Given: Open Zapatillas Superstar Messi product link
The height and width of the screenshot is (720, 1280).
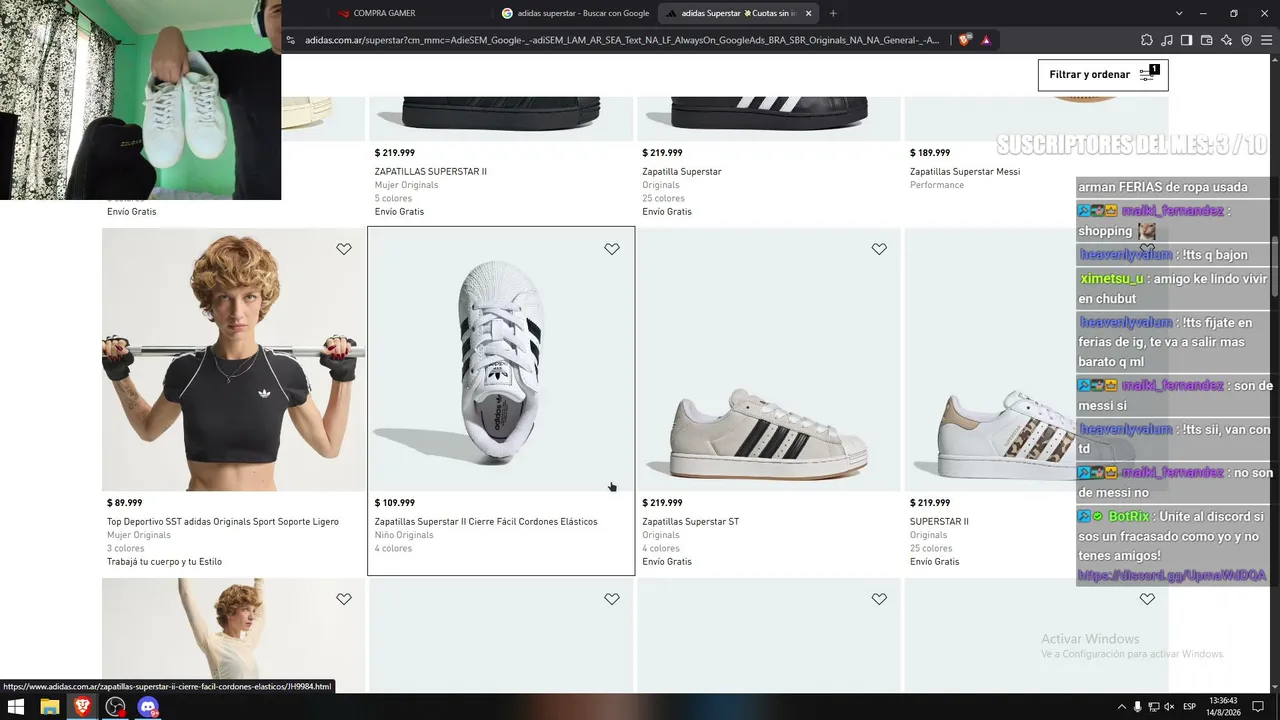Looking at the screenshot, I should coord(964,172).
